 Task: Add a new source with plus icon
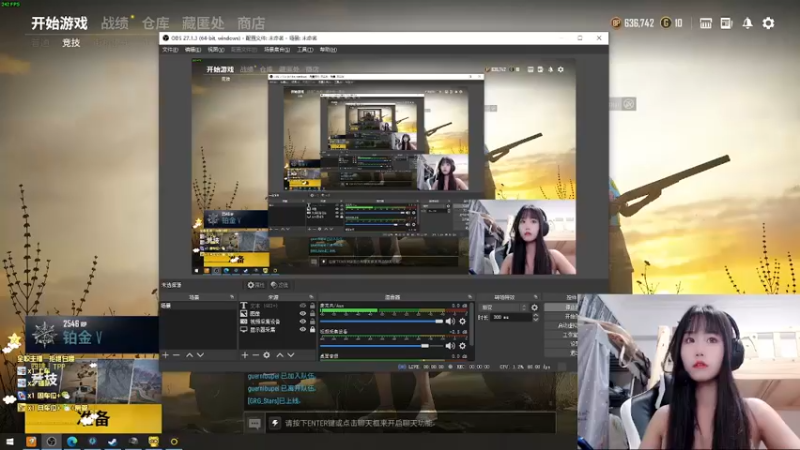pos(245,355)
